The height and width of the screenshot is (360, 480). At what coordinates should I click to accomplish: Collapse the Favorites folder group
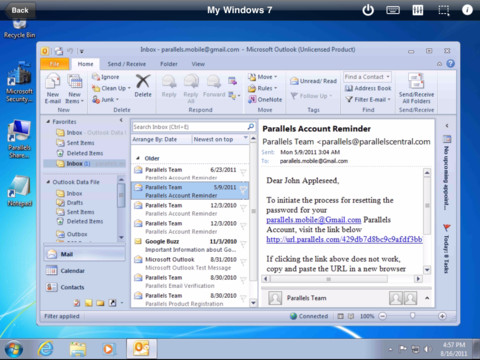[48, 122]
